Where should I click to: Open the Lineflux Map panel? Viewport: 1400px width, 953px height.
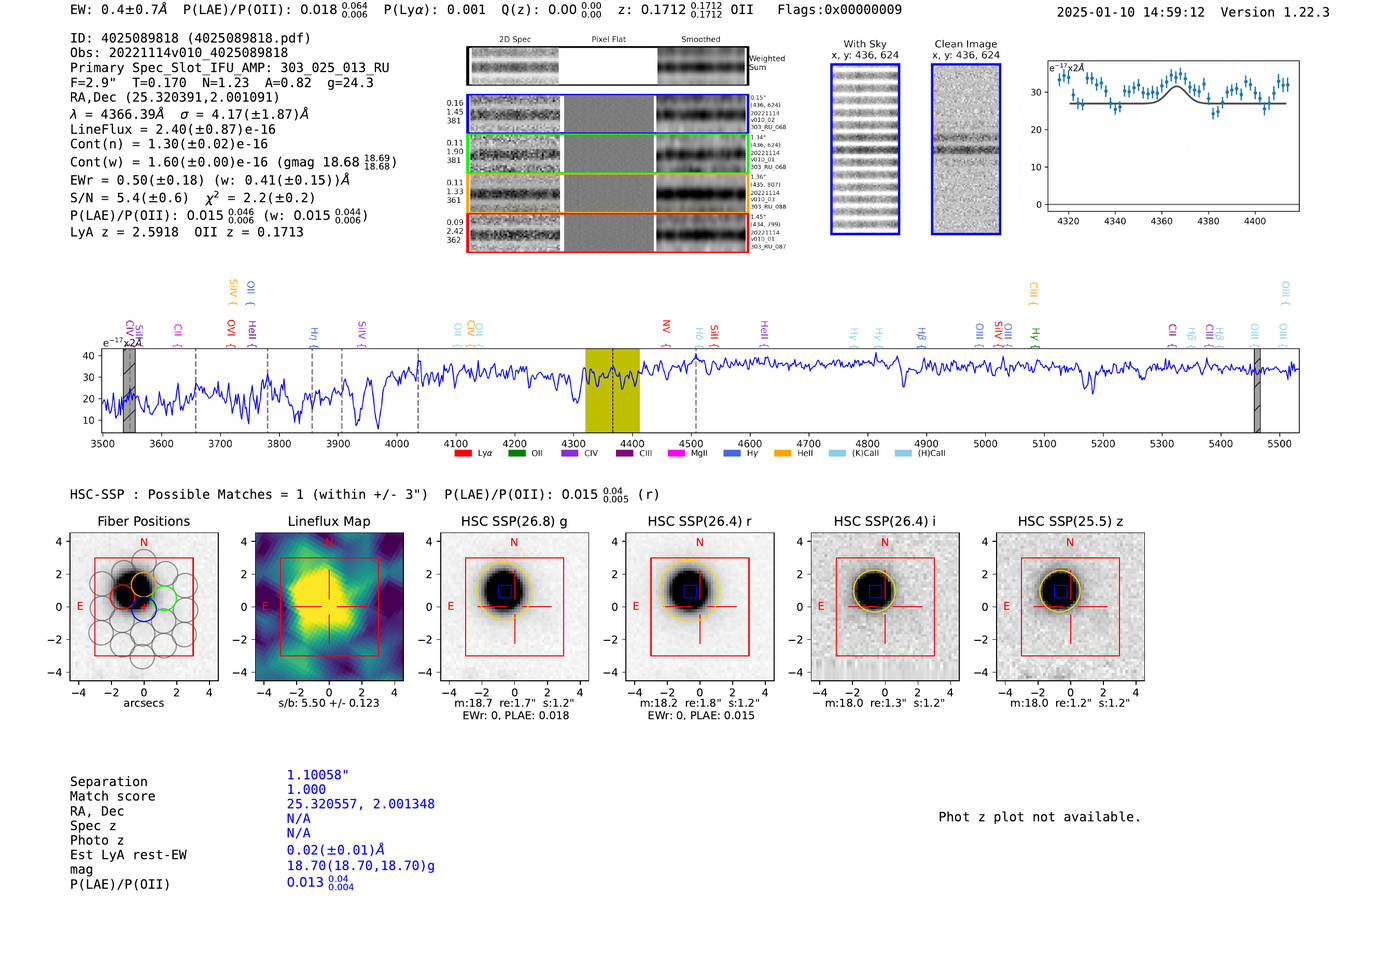pos(329,607)
